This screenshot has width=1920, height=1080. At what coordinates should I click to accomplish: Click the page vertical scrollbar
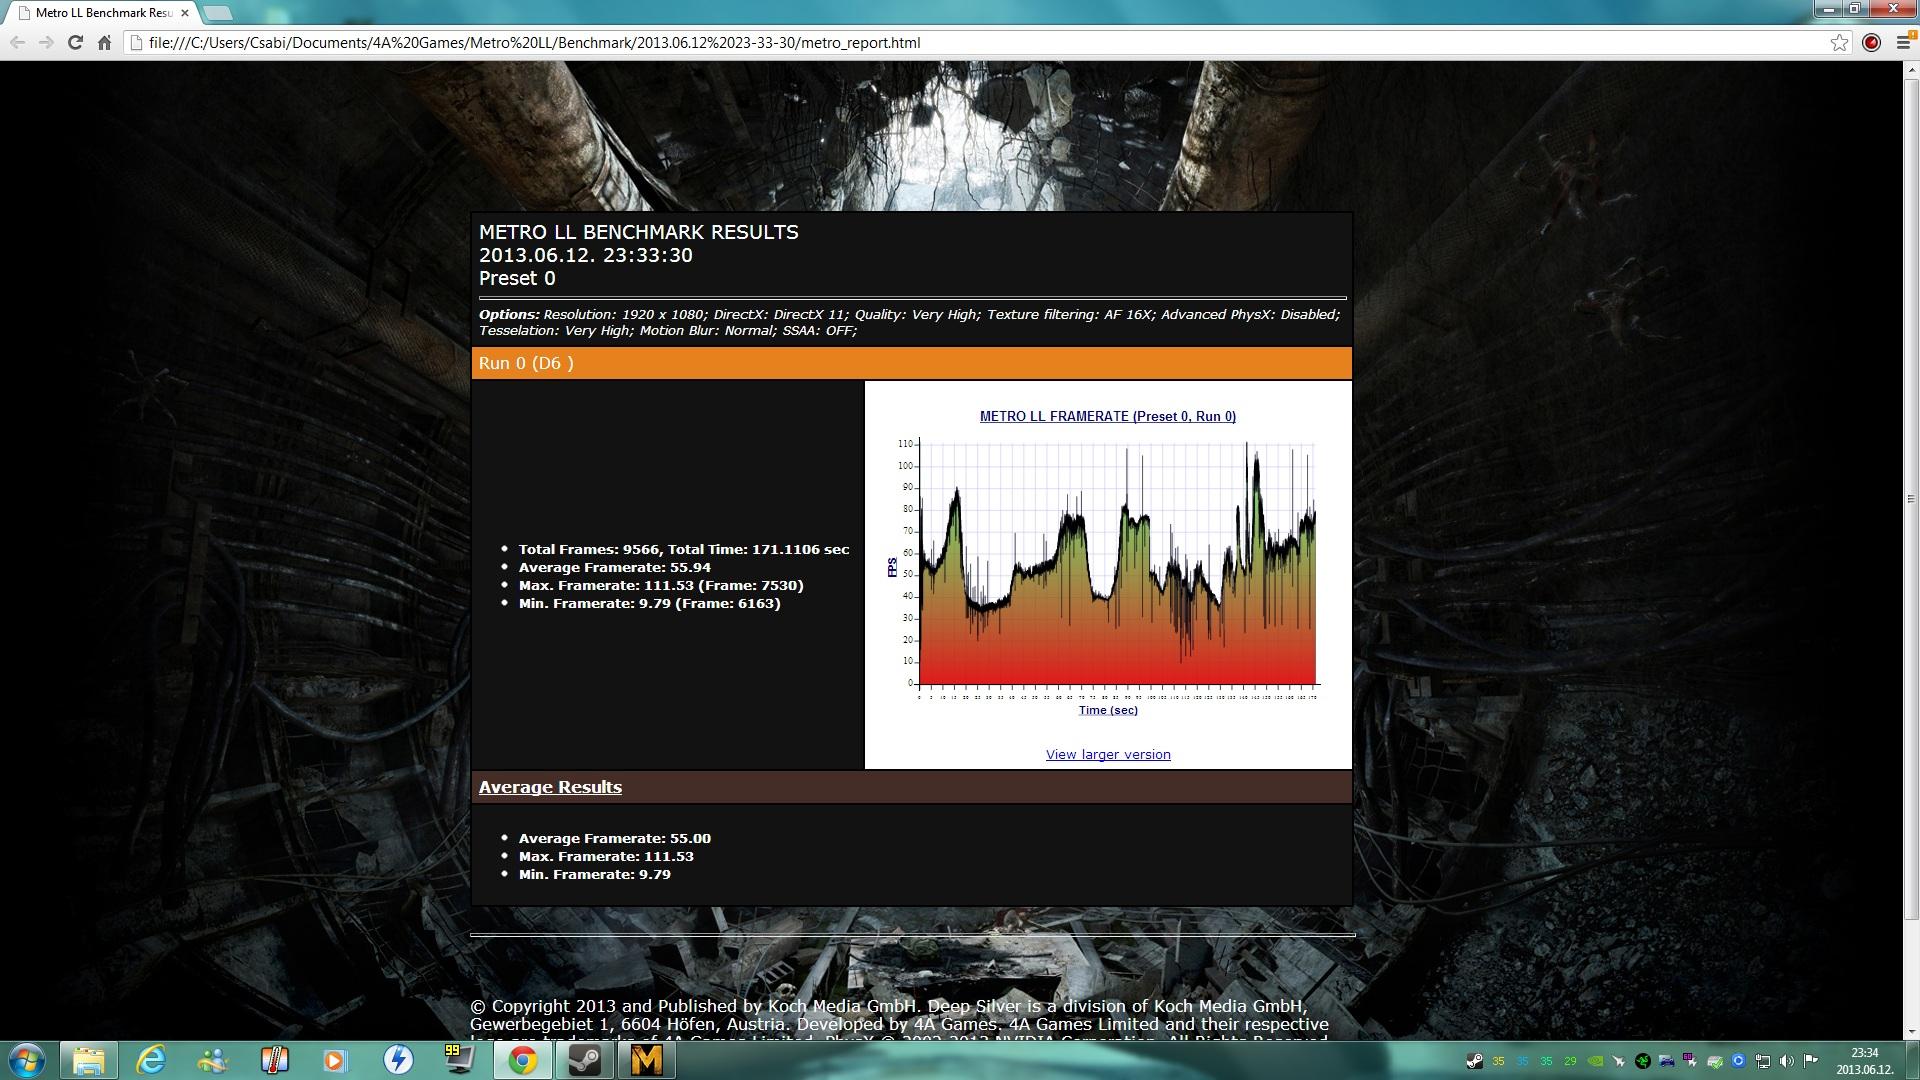point(1911,500)
